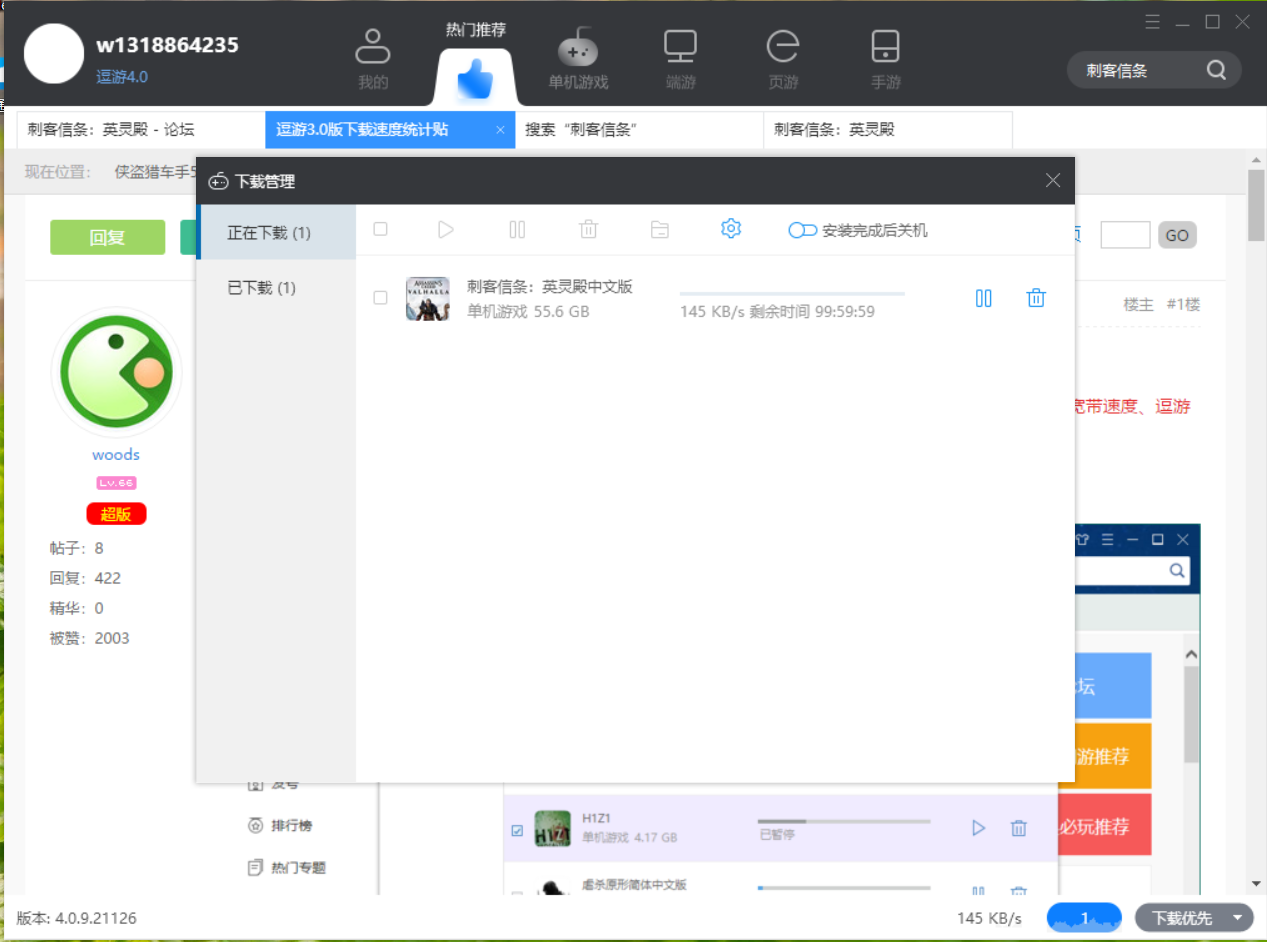
Task: Delete selected downloads via toolbar trash icon
Action: coord(589,229)
